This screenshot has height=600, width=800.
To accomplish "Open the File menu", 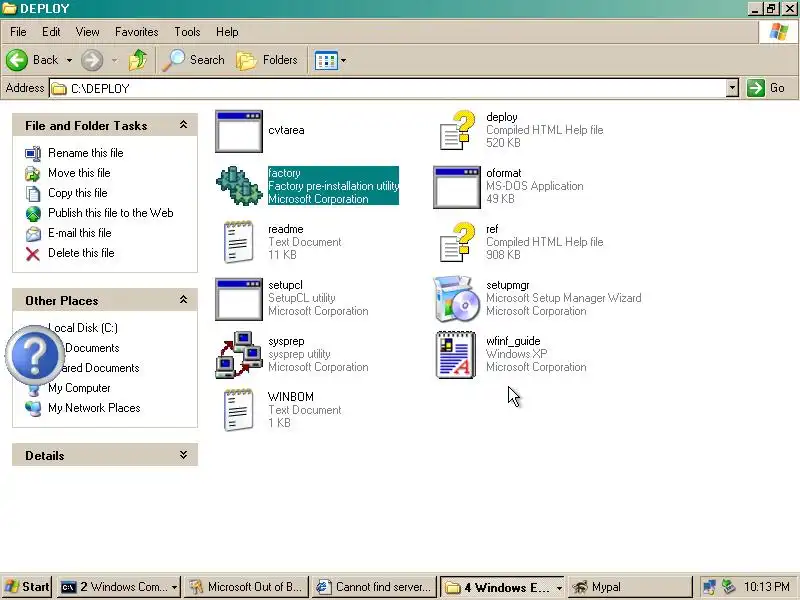I will [x=18, y=32].
